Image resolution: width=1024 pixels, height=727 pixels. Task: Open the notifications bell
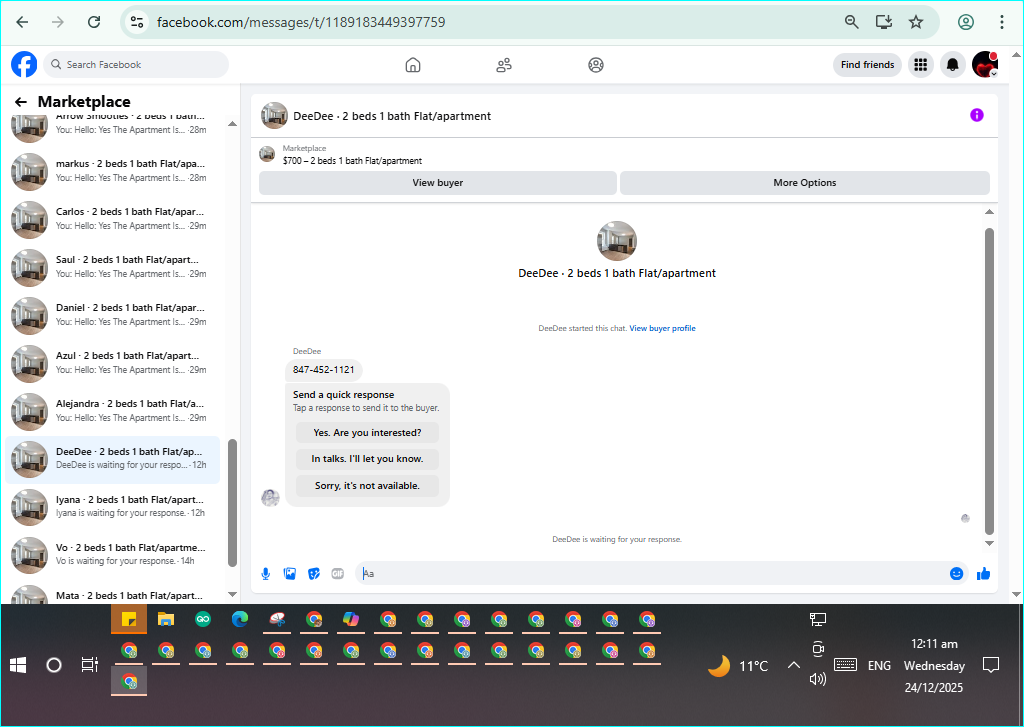pos(953,65)
